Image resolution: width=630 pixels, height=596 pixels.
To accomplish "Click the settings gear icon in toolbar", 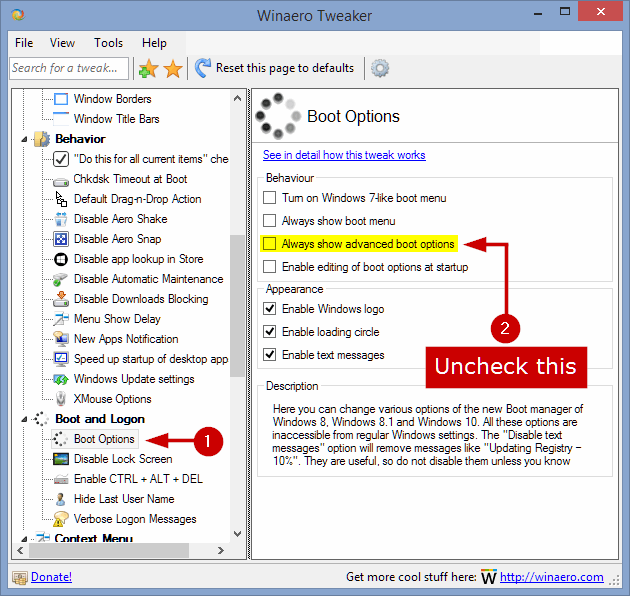I will (x=380, y=68).
